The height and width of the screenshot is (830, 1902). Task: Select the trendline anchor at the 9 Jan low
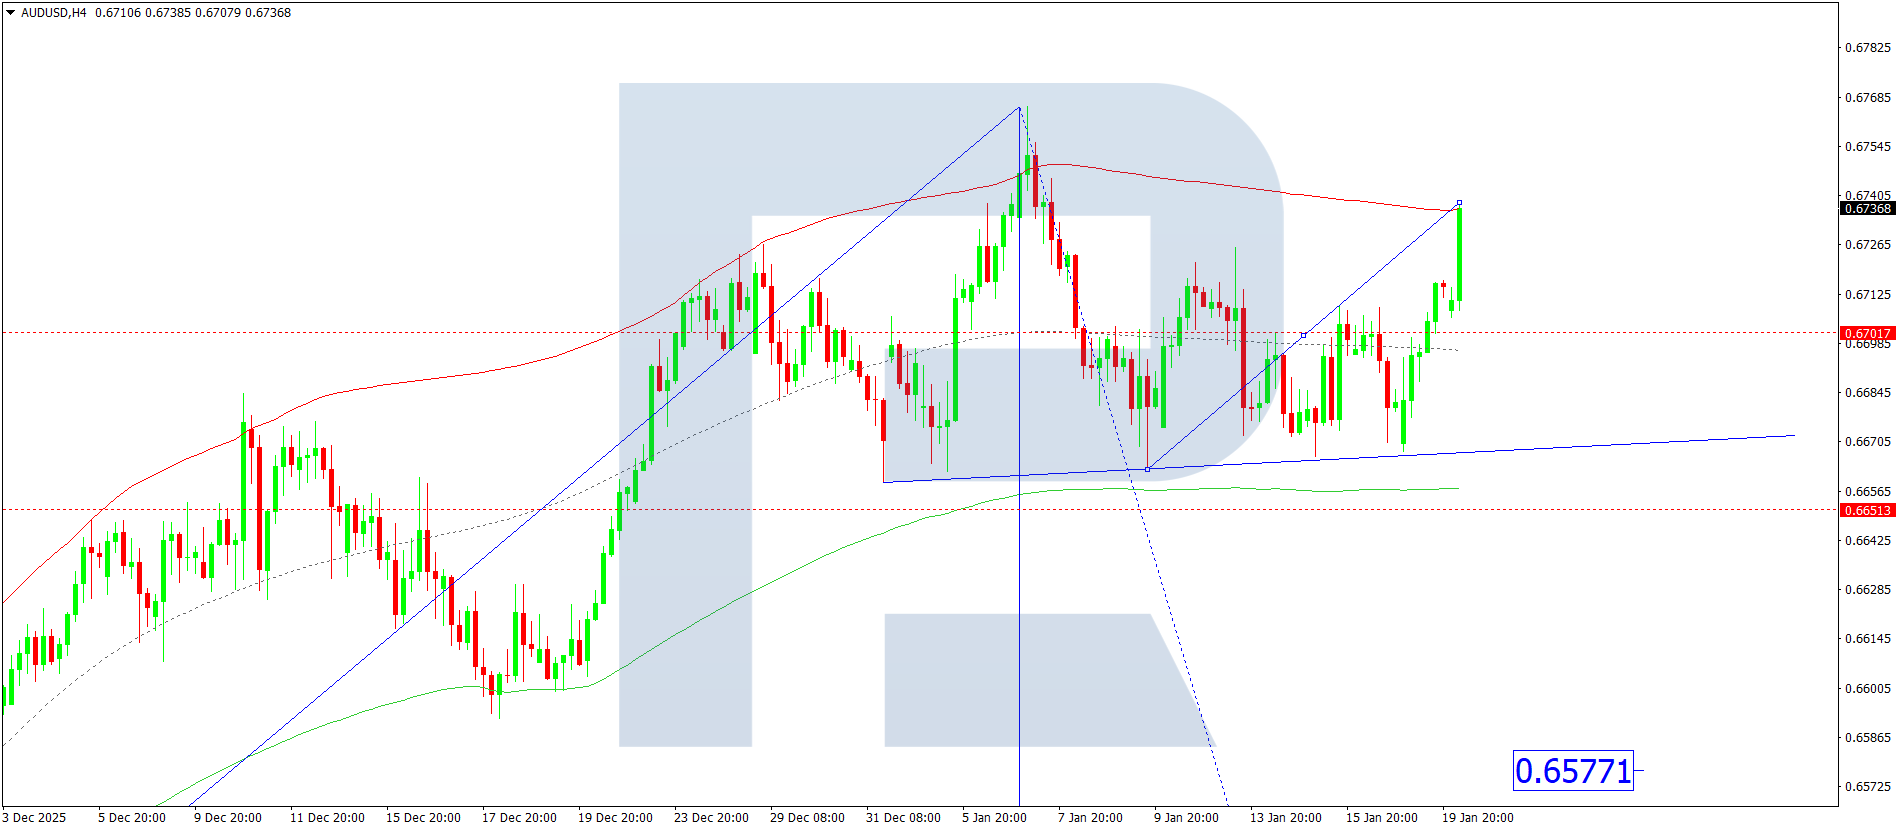1147,469
